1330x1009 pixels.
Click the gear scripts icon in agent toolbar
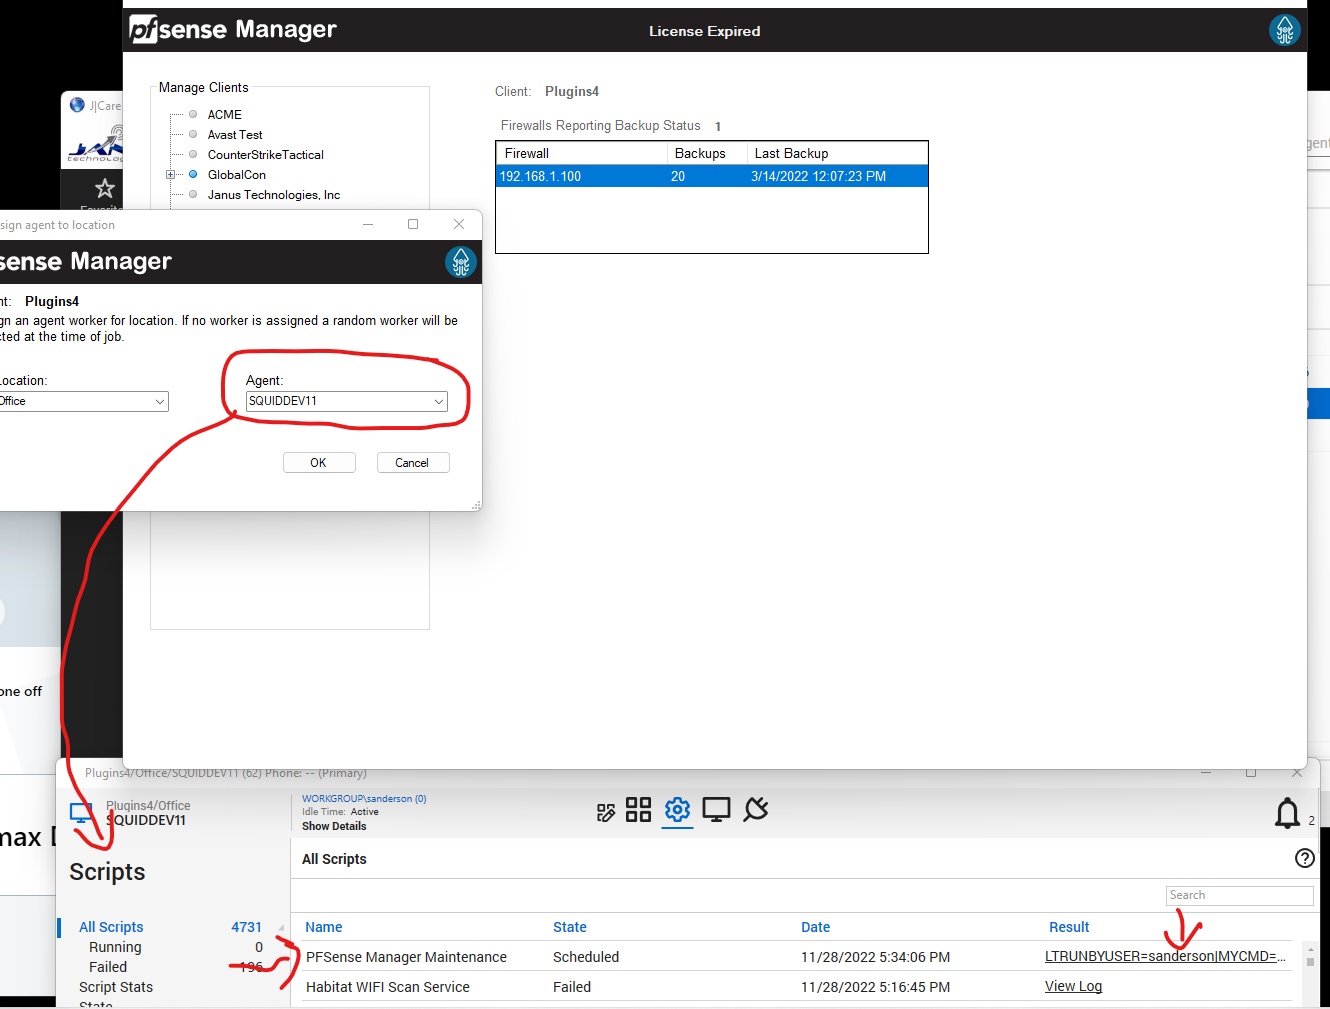click(677, 809)
